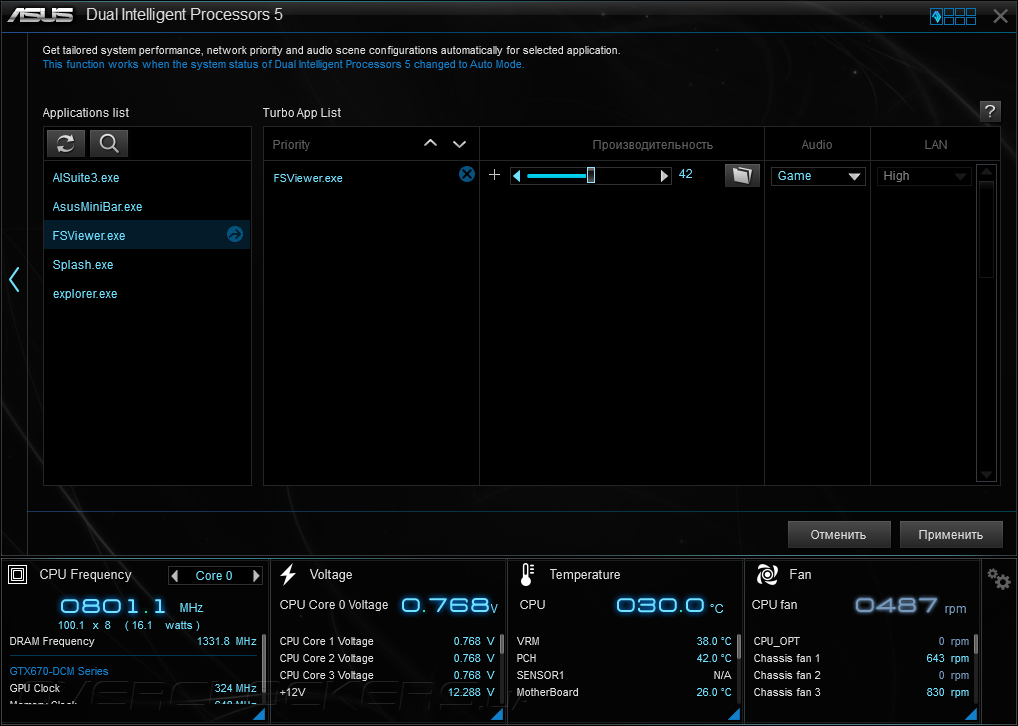Select previous CPU core arrow
1018x726 pixels.
click(175, 575)
